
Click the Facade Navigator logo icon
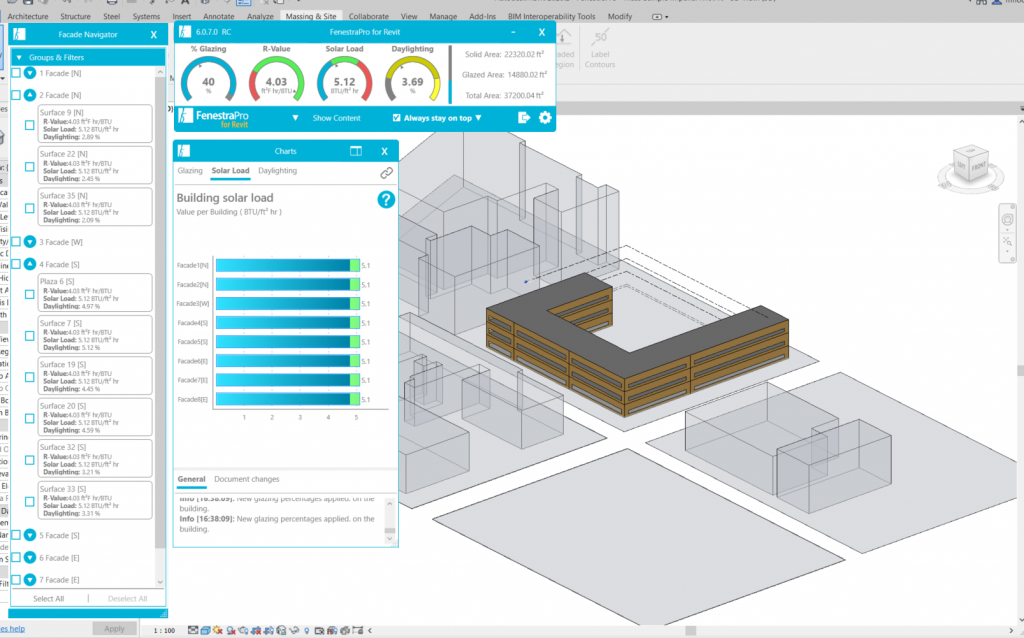[20, 34]
